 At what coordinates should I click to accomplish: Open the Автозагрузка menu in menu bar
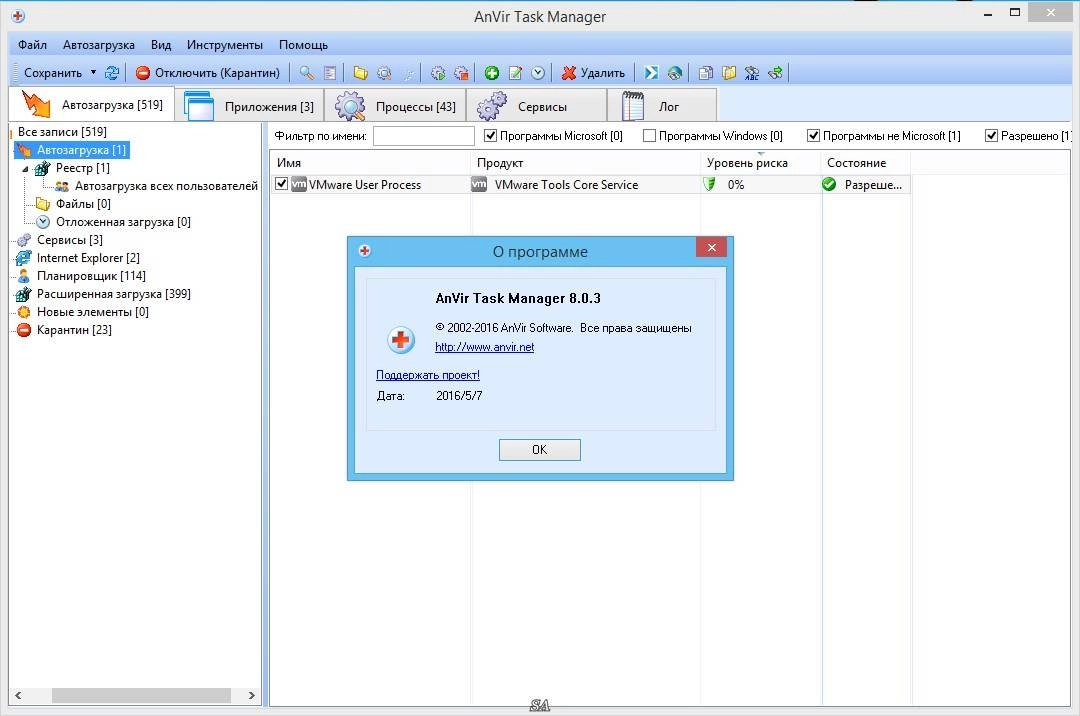98,45
